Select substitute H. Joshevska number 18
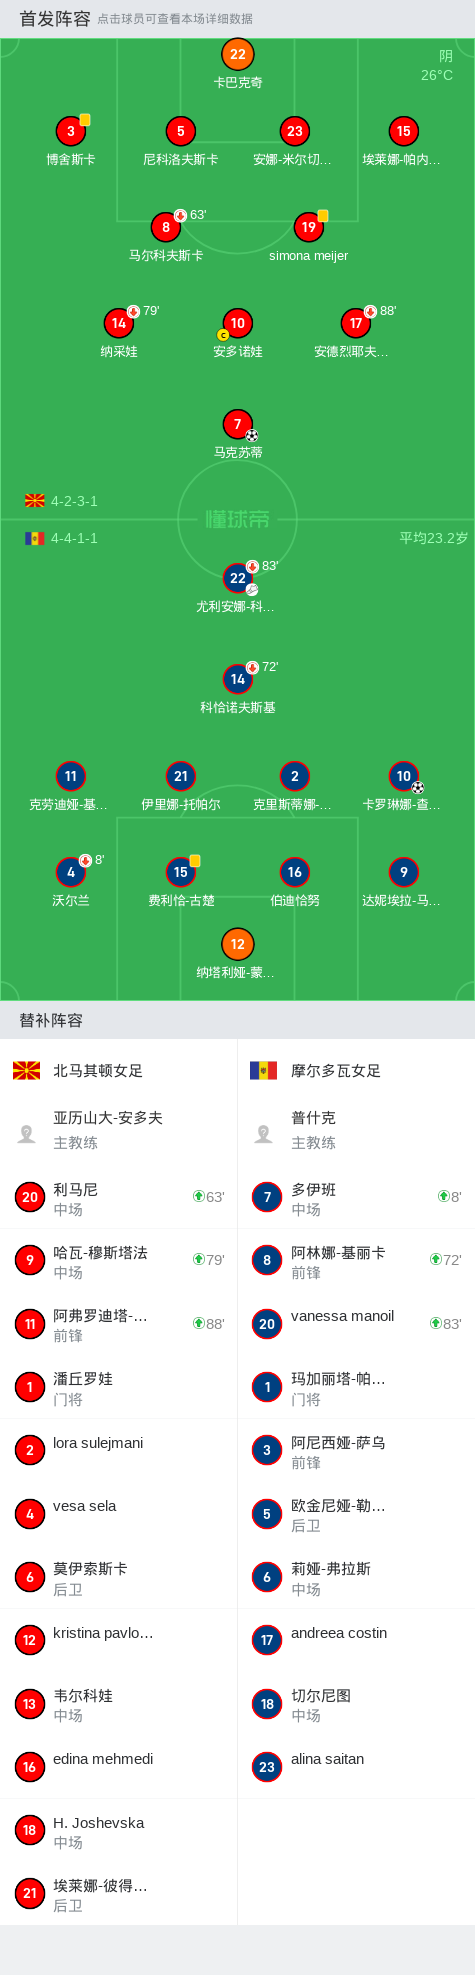This screenshot has height=1975, width=475. [119, 1830]
